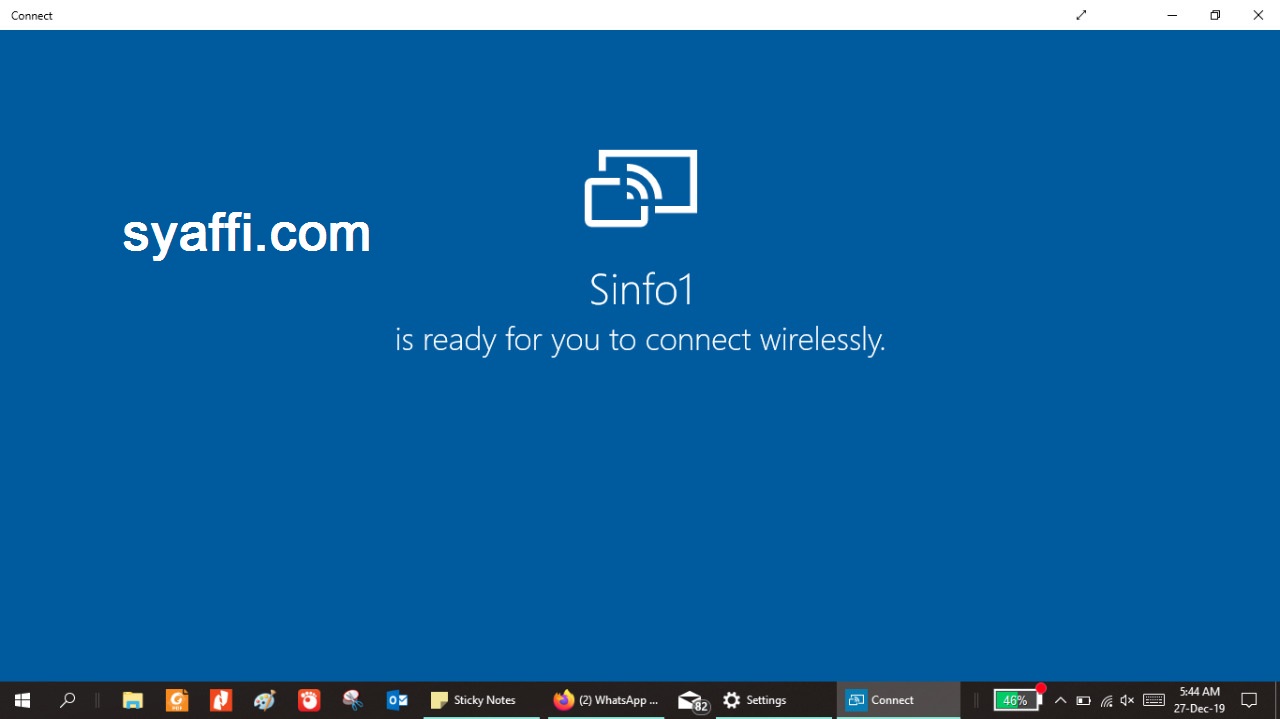
Task: Restore down the Connect window
Action: click(x=1215, y=15)
